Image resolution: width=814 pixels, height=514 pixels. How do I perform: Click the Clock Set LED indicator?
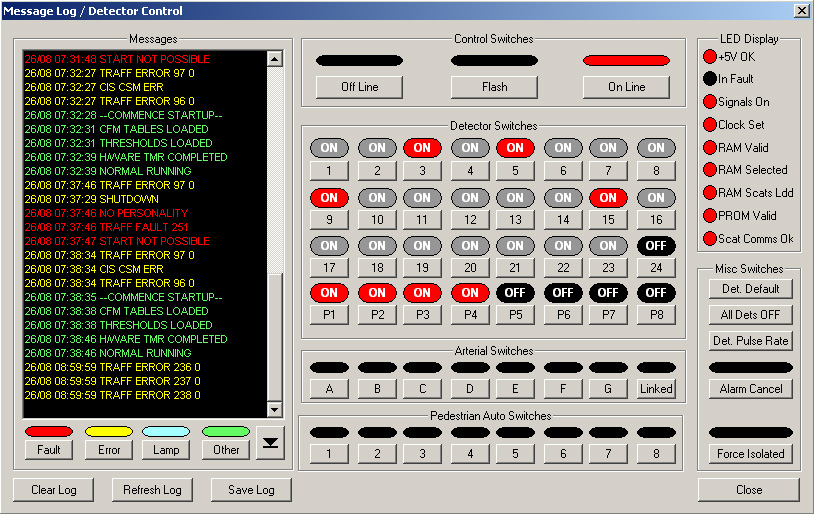pyautogui.click(x=710, y=125)
